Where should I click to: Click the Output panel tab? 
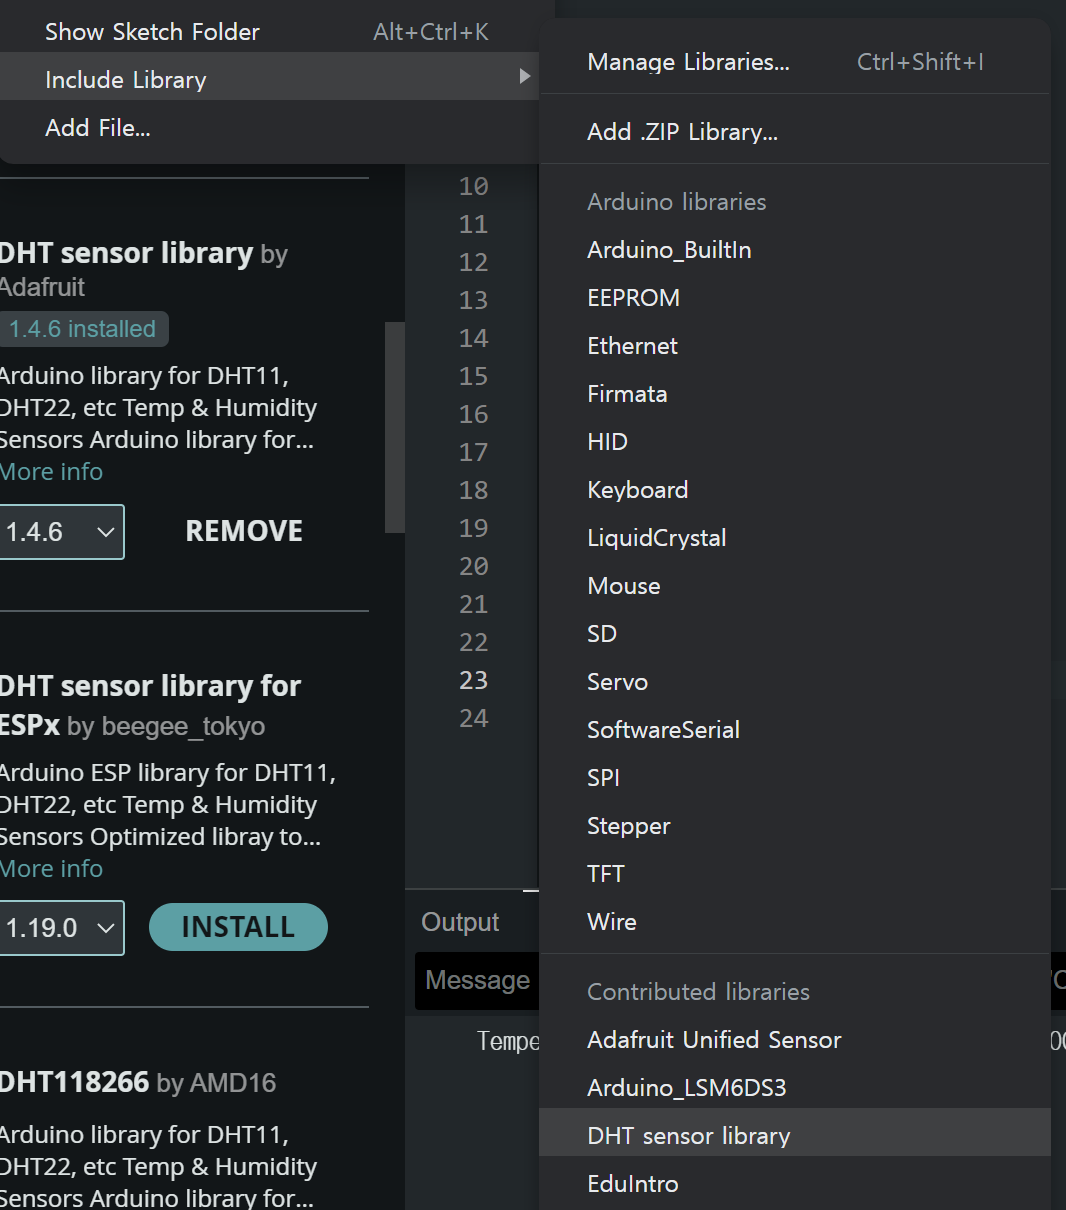coord(460,922)
